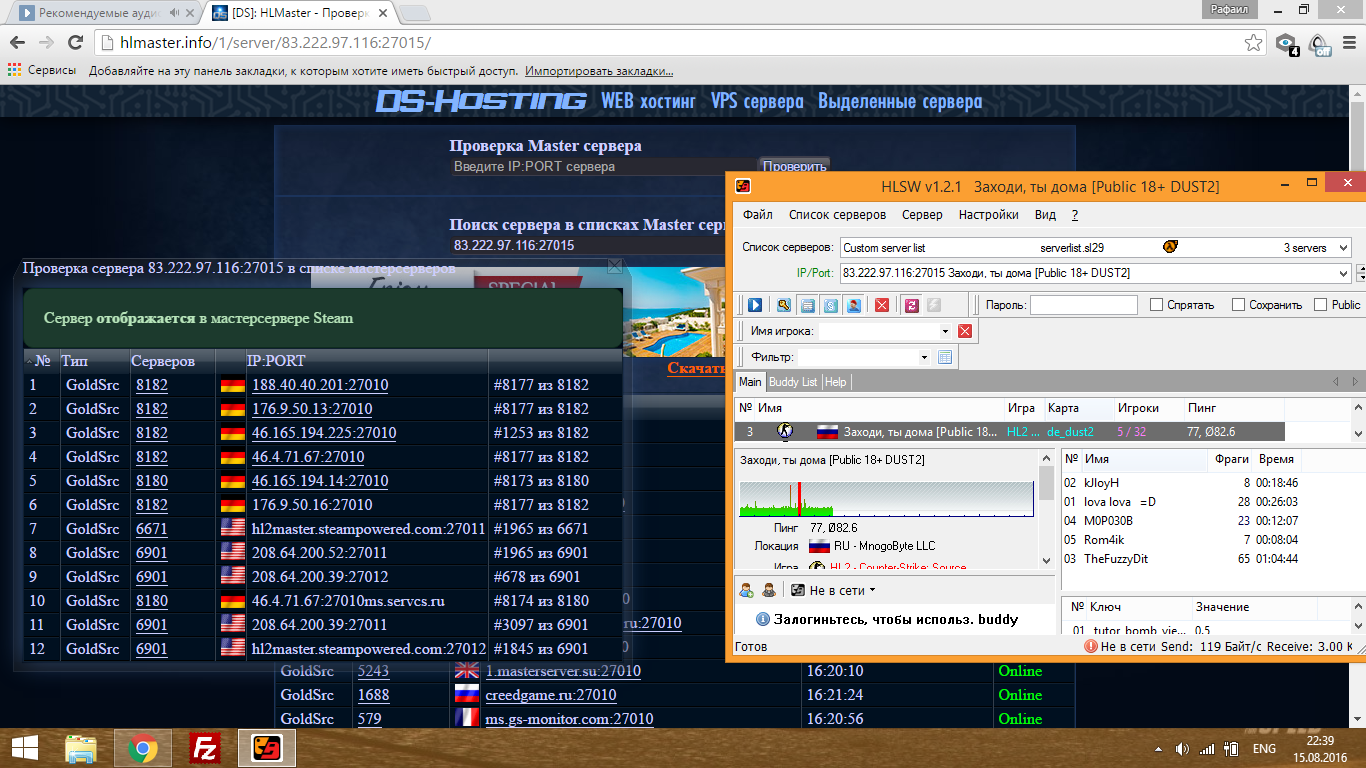The image size is (1366, 768).
Task: Click the ENG language indicator in taskbar
Action: (1264, 748)
